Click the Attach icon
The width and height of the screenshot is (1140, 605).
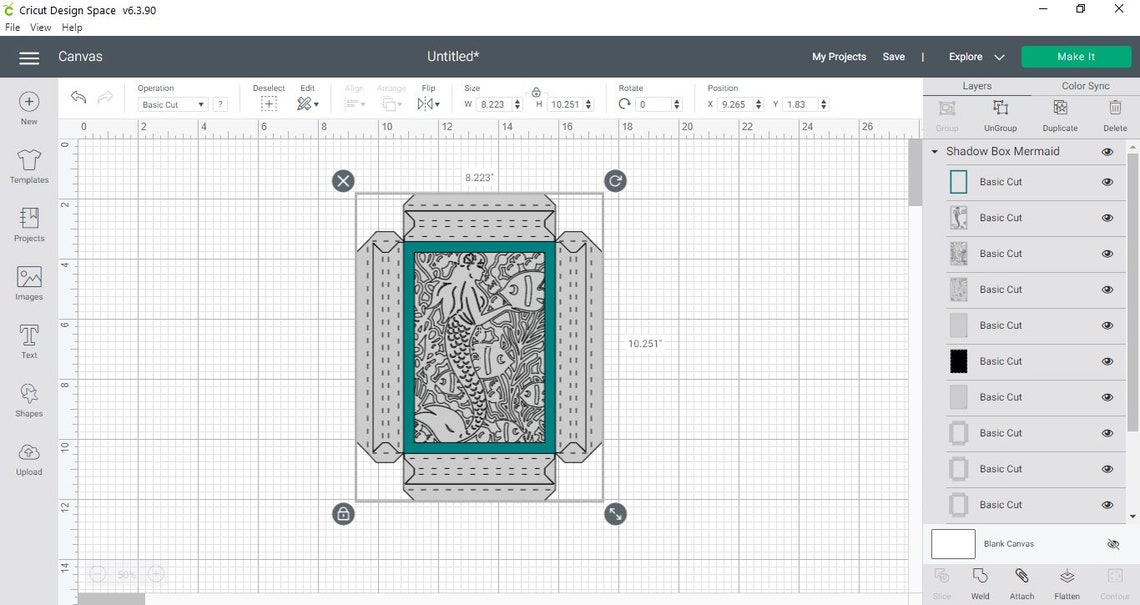click(1021, 578)
